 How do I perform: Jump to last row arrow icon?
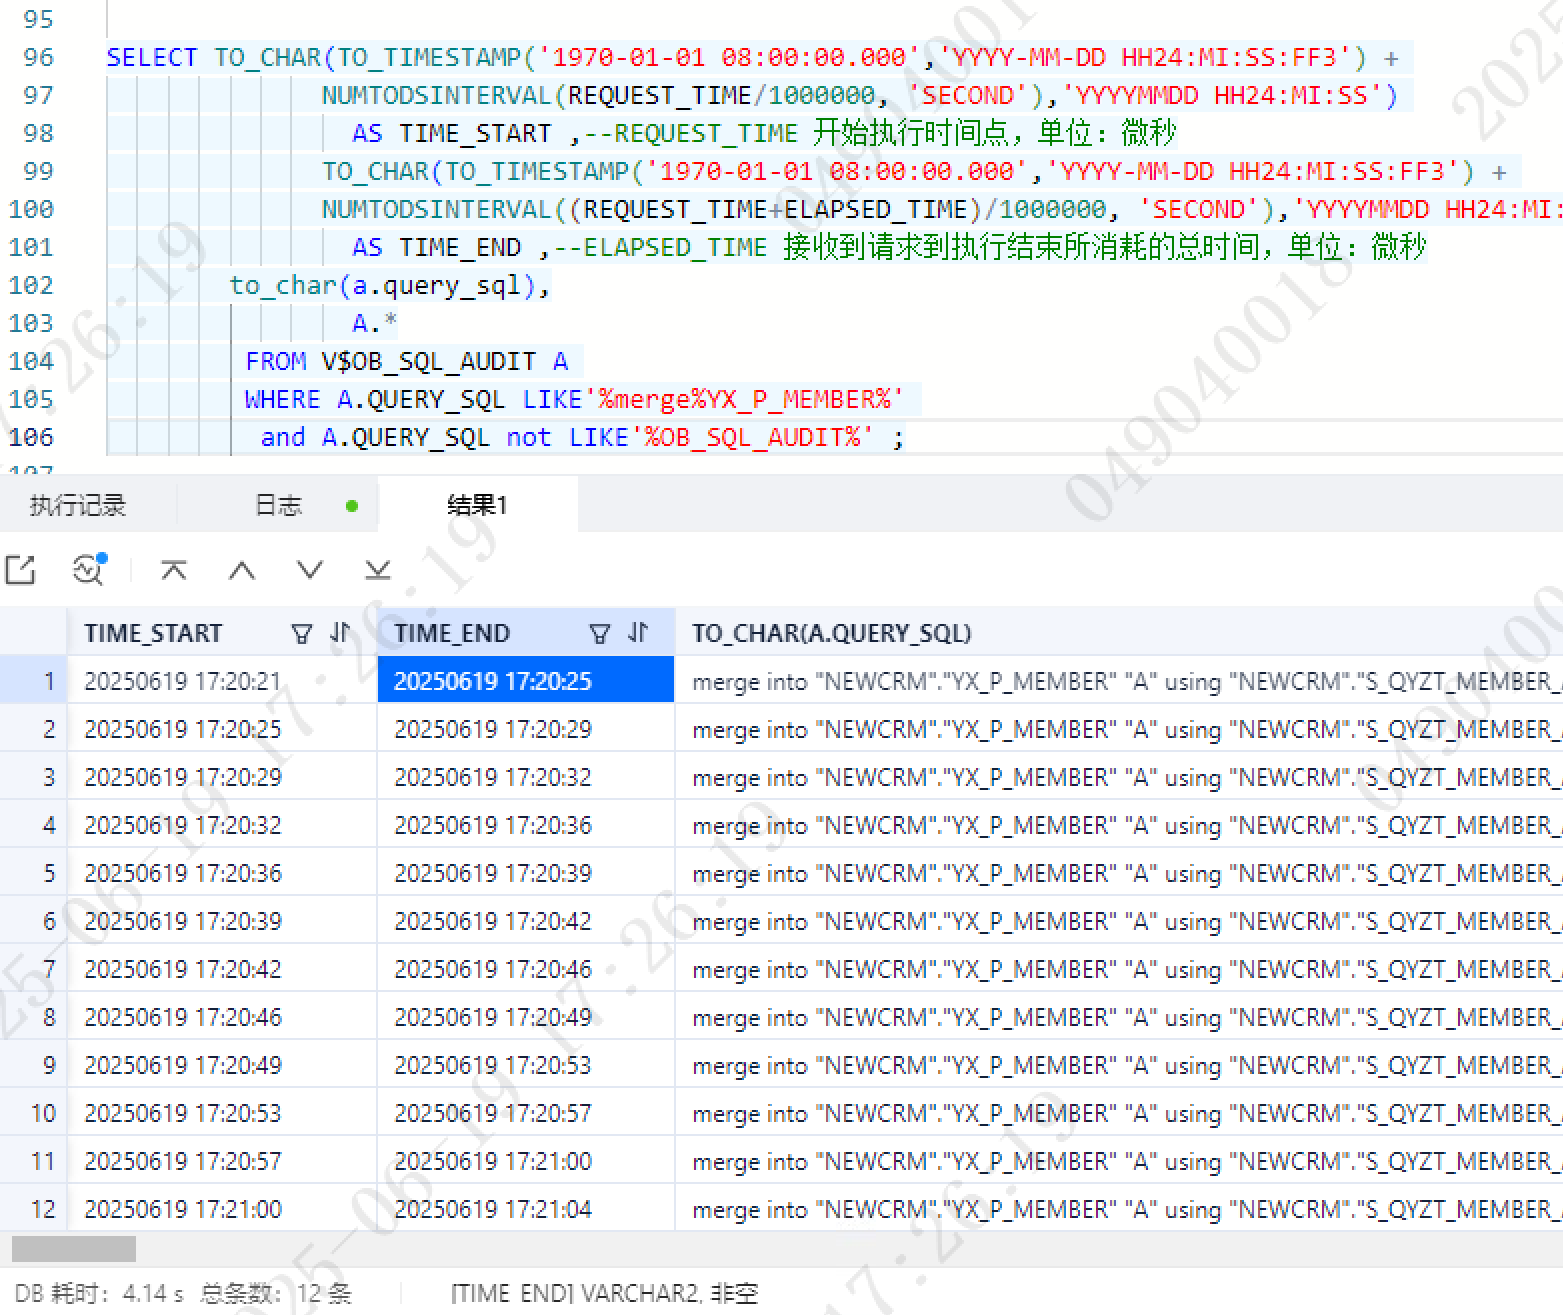(x=378, y=570)
